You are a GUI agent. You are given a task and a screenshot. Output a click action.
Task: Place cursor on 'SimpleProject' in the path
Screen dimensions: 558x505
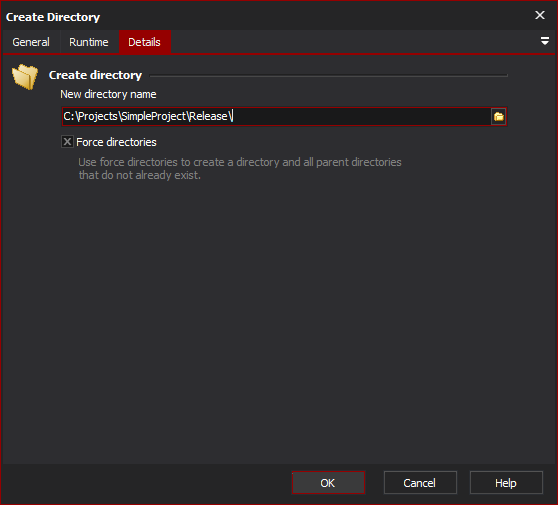(x=153, y=116)
